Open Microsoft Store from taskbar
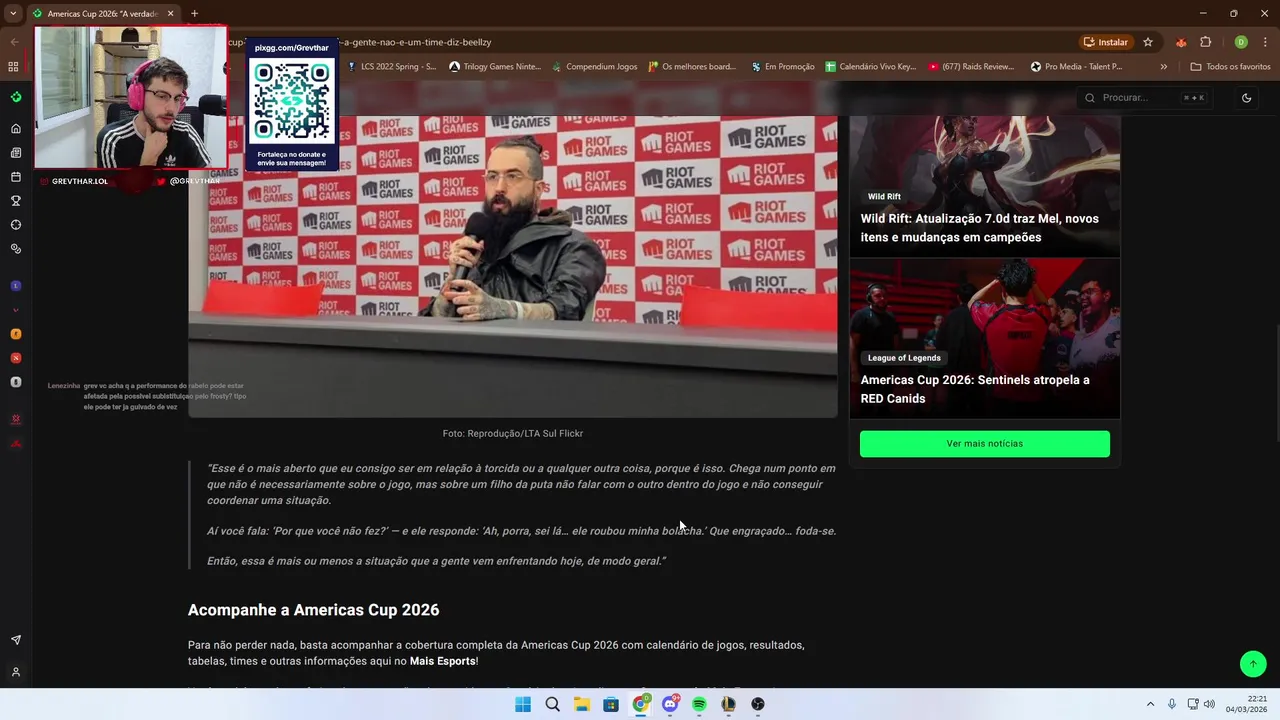Viewport: 1280px width, 720px height. point(611,704)
